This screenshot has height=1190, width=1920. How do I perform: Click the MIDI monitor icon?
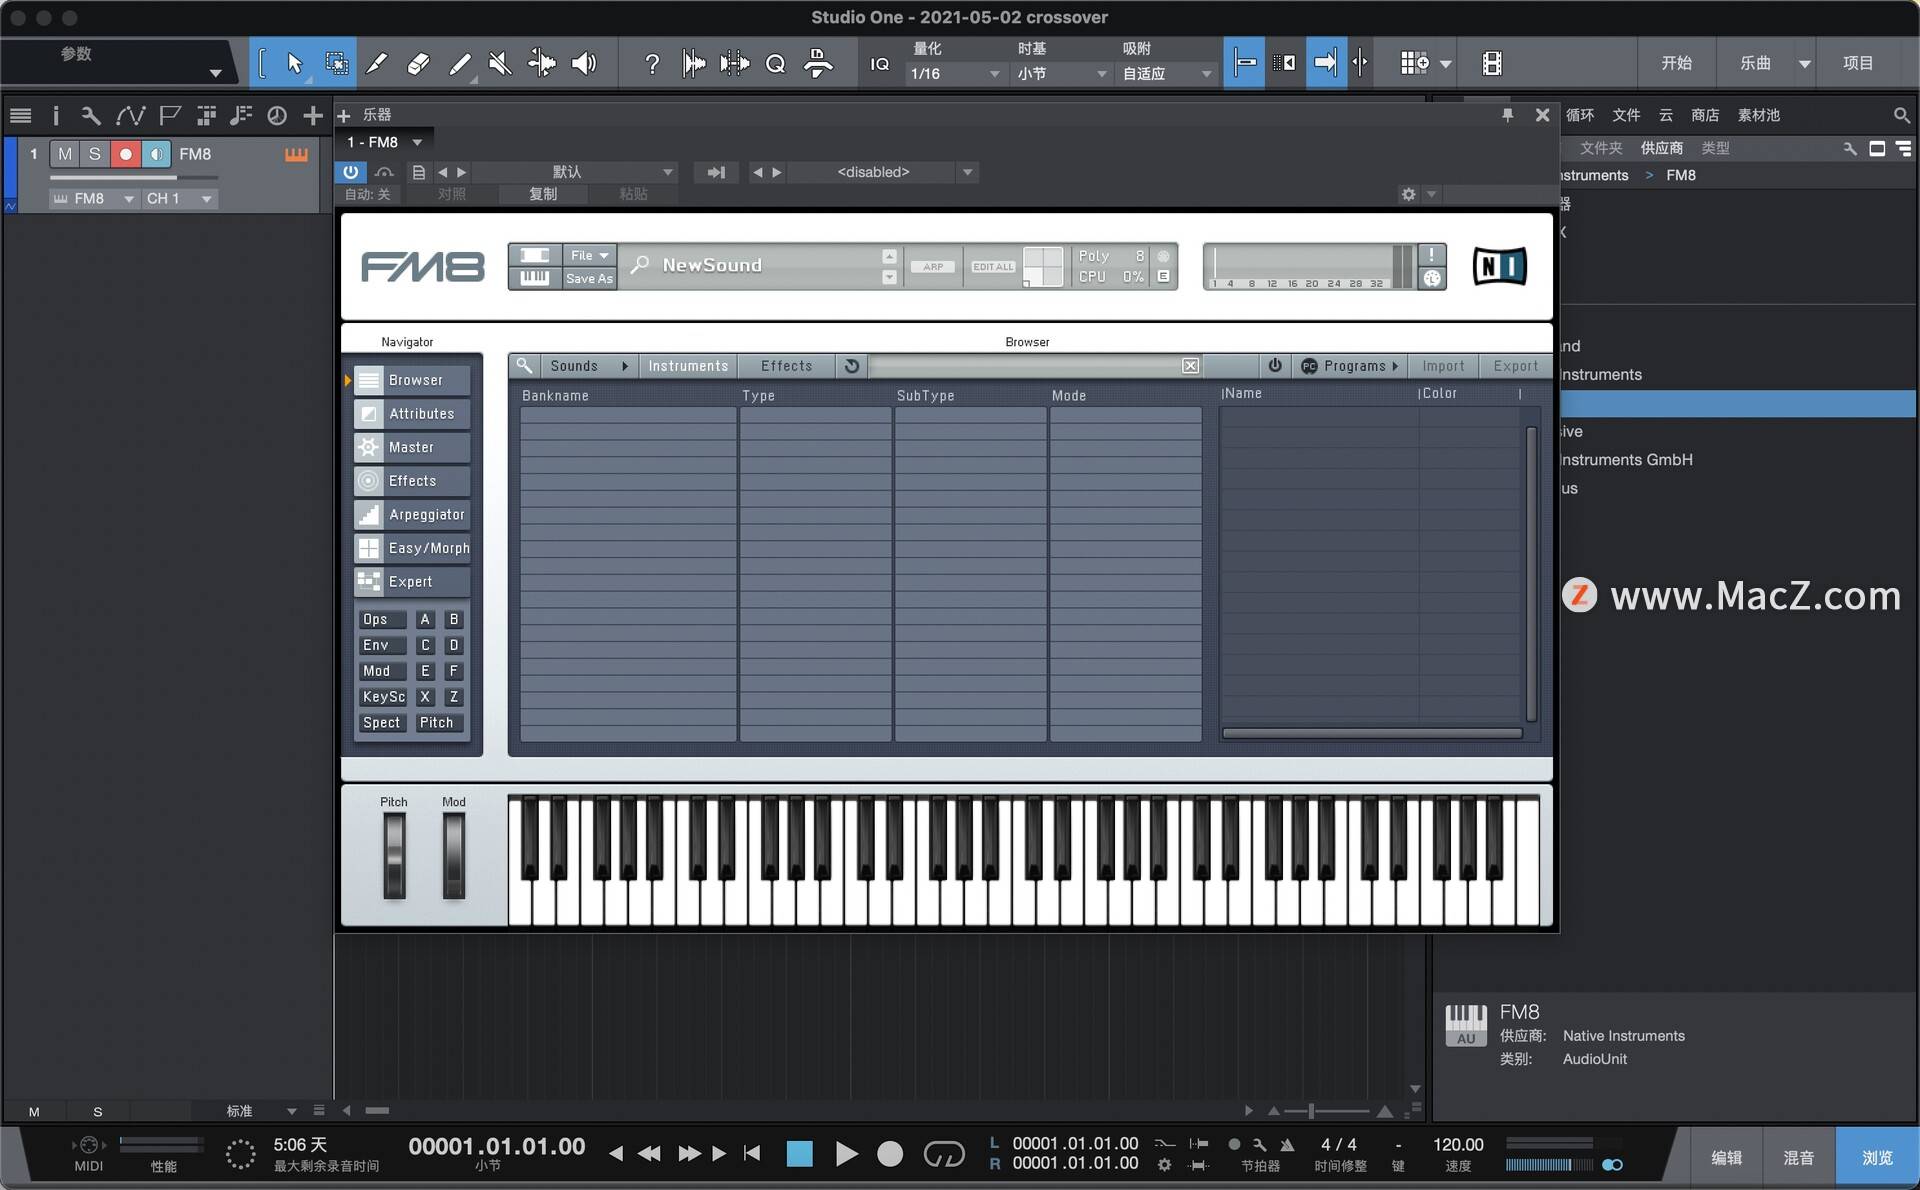point(88,1145)
